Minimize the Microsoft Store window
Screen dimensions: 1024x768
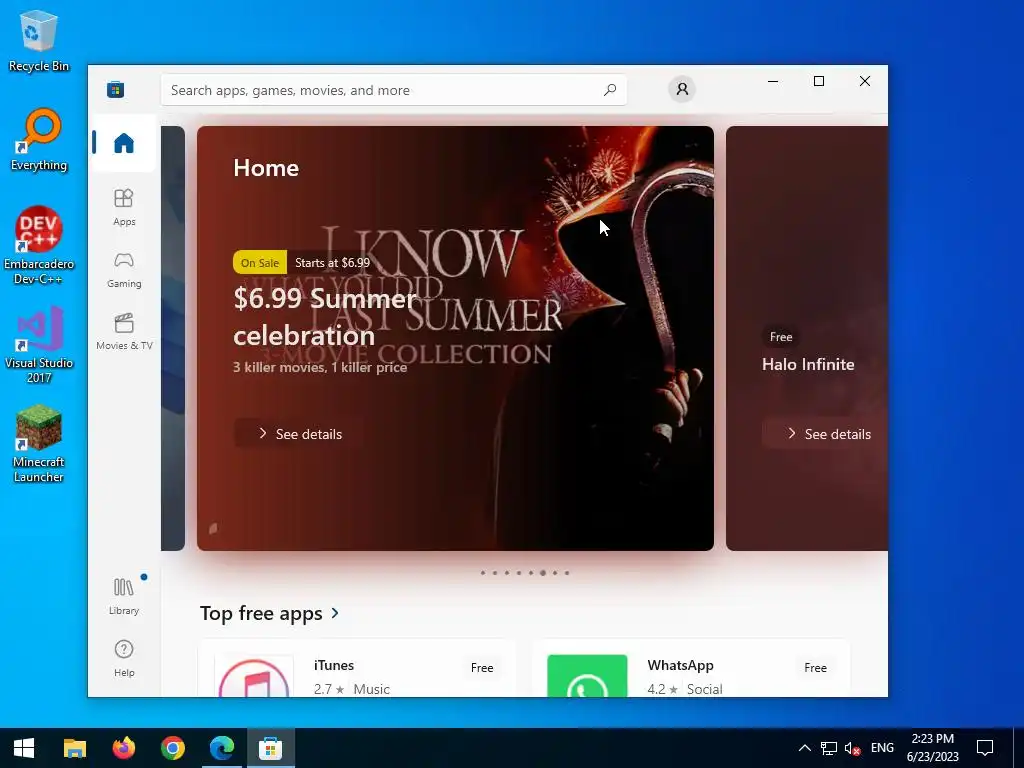pos(773,81)
